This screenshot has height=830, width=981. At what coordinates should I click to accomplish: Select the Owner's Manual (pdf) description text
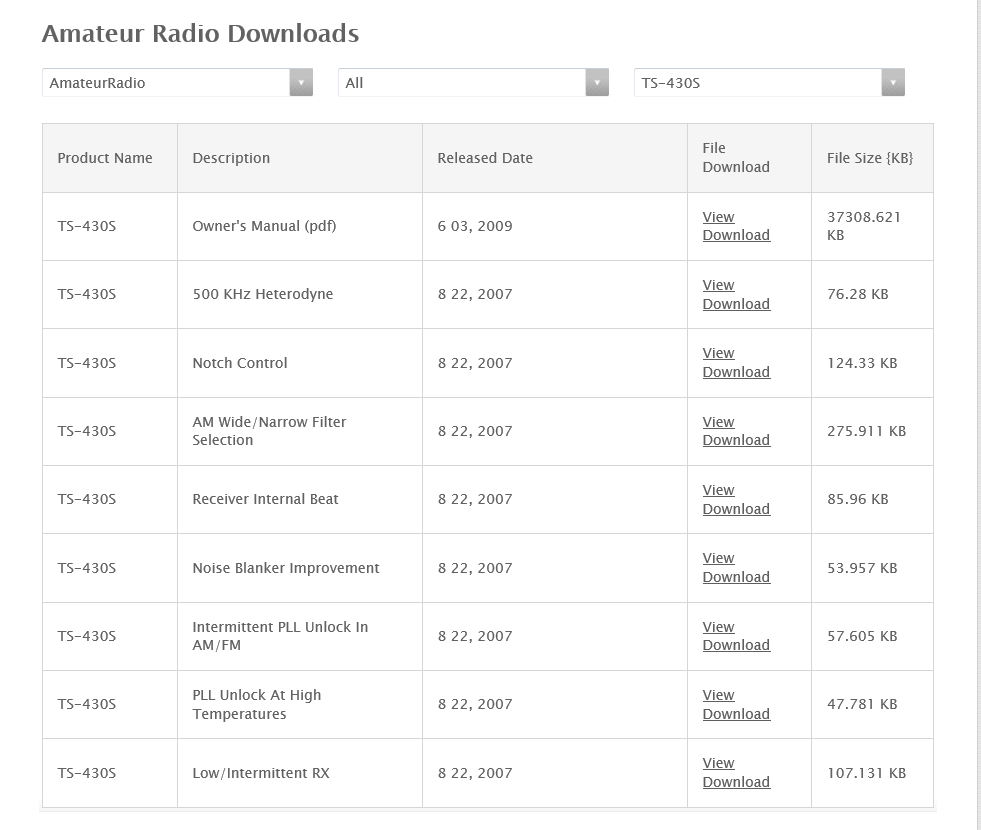[264, 226]
